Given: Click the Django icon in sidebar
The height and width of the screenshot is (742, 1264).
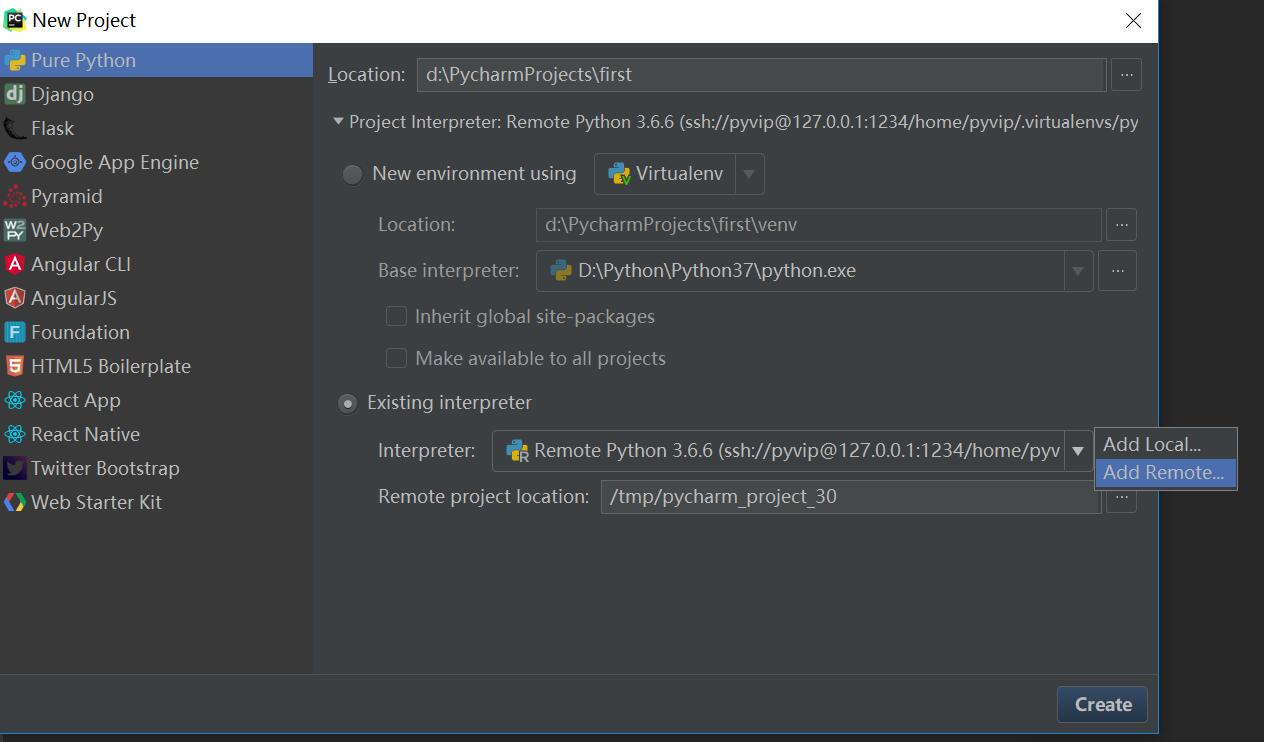Looking at the screenshot, I should coord(15,94).
